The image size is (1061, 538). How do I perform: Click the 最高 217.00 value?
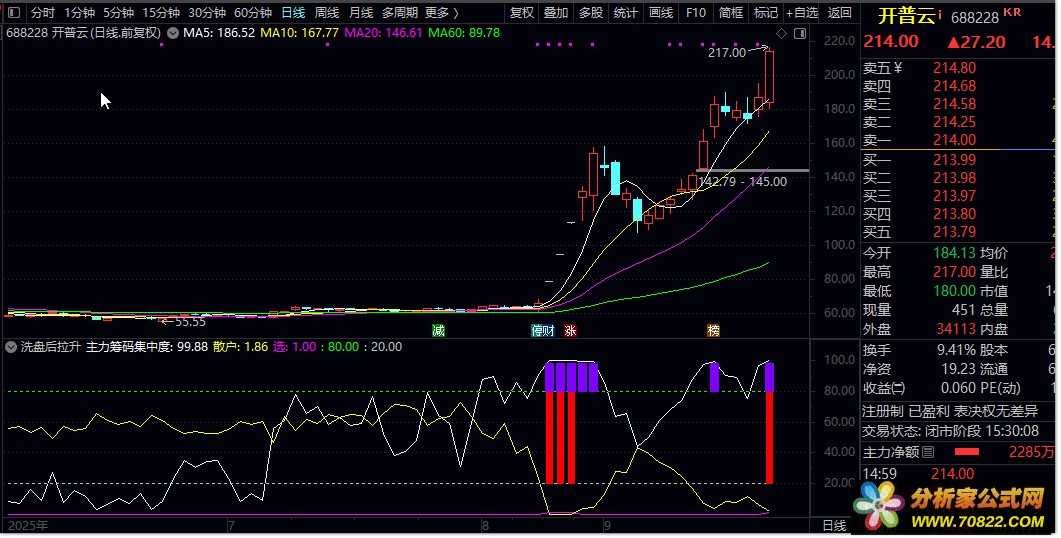[955, 272]
